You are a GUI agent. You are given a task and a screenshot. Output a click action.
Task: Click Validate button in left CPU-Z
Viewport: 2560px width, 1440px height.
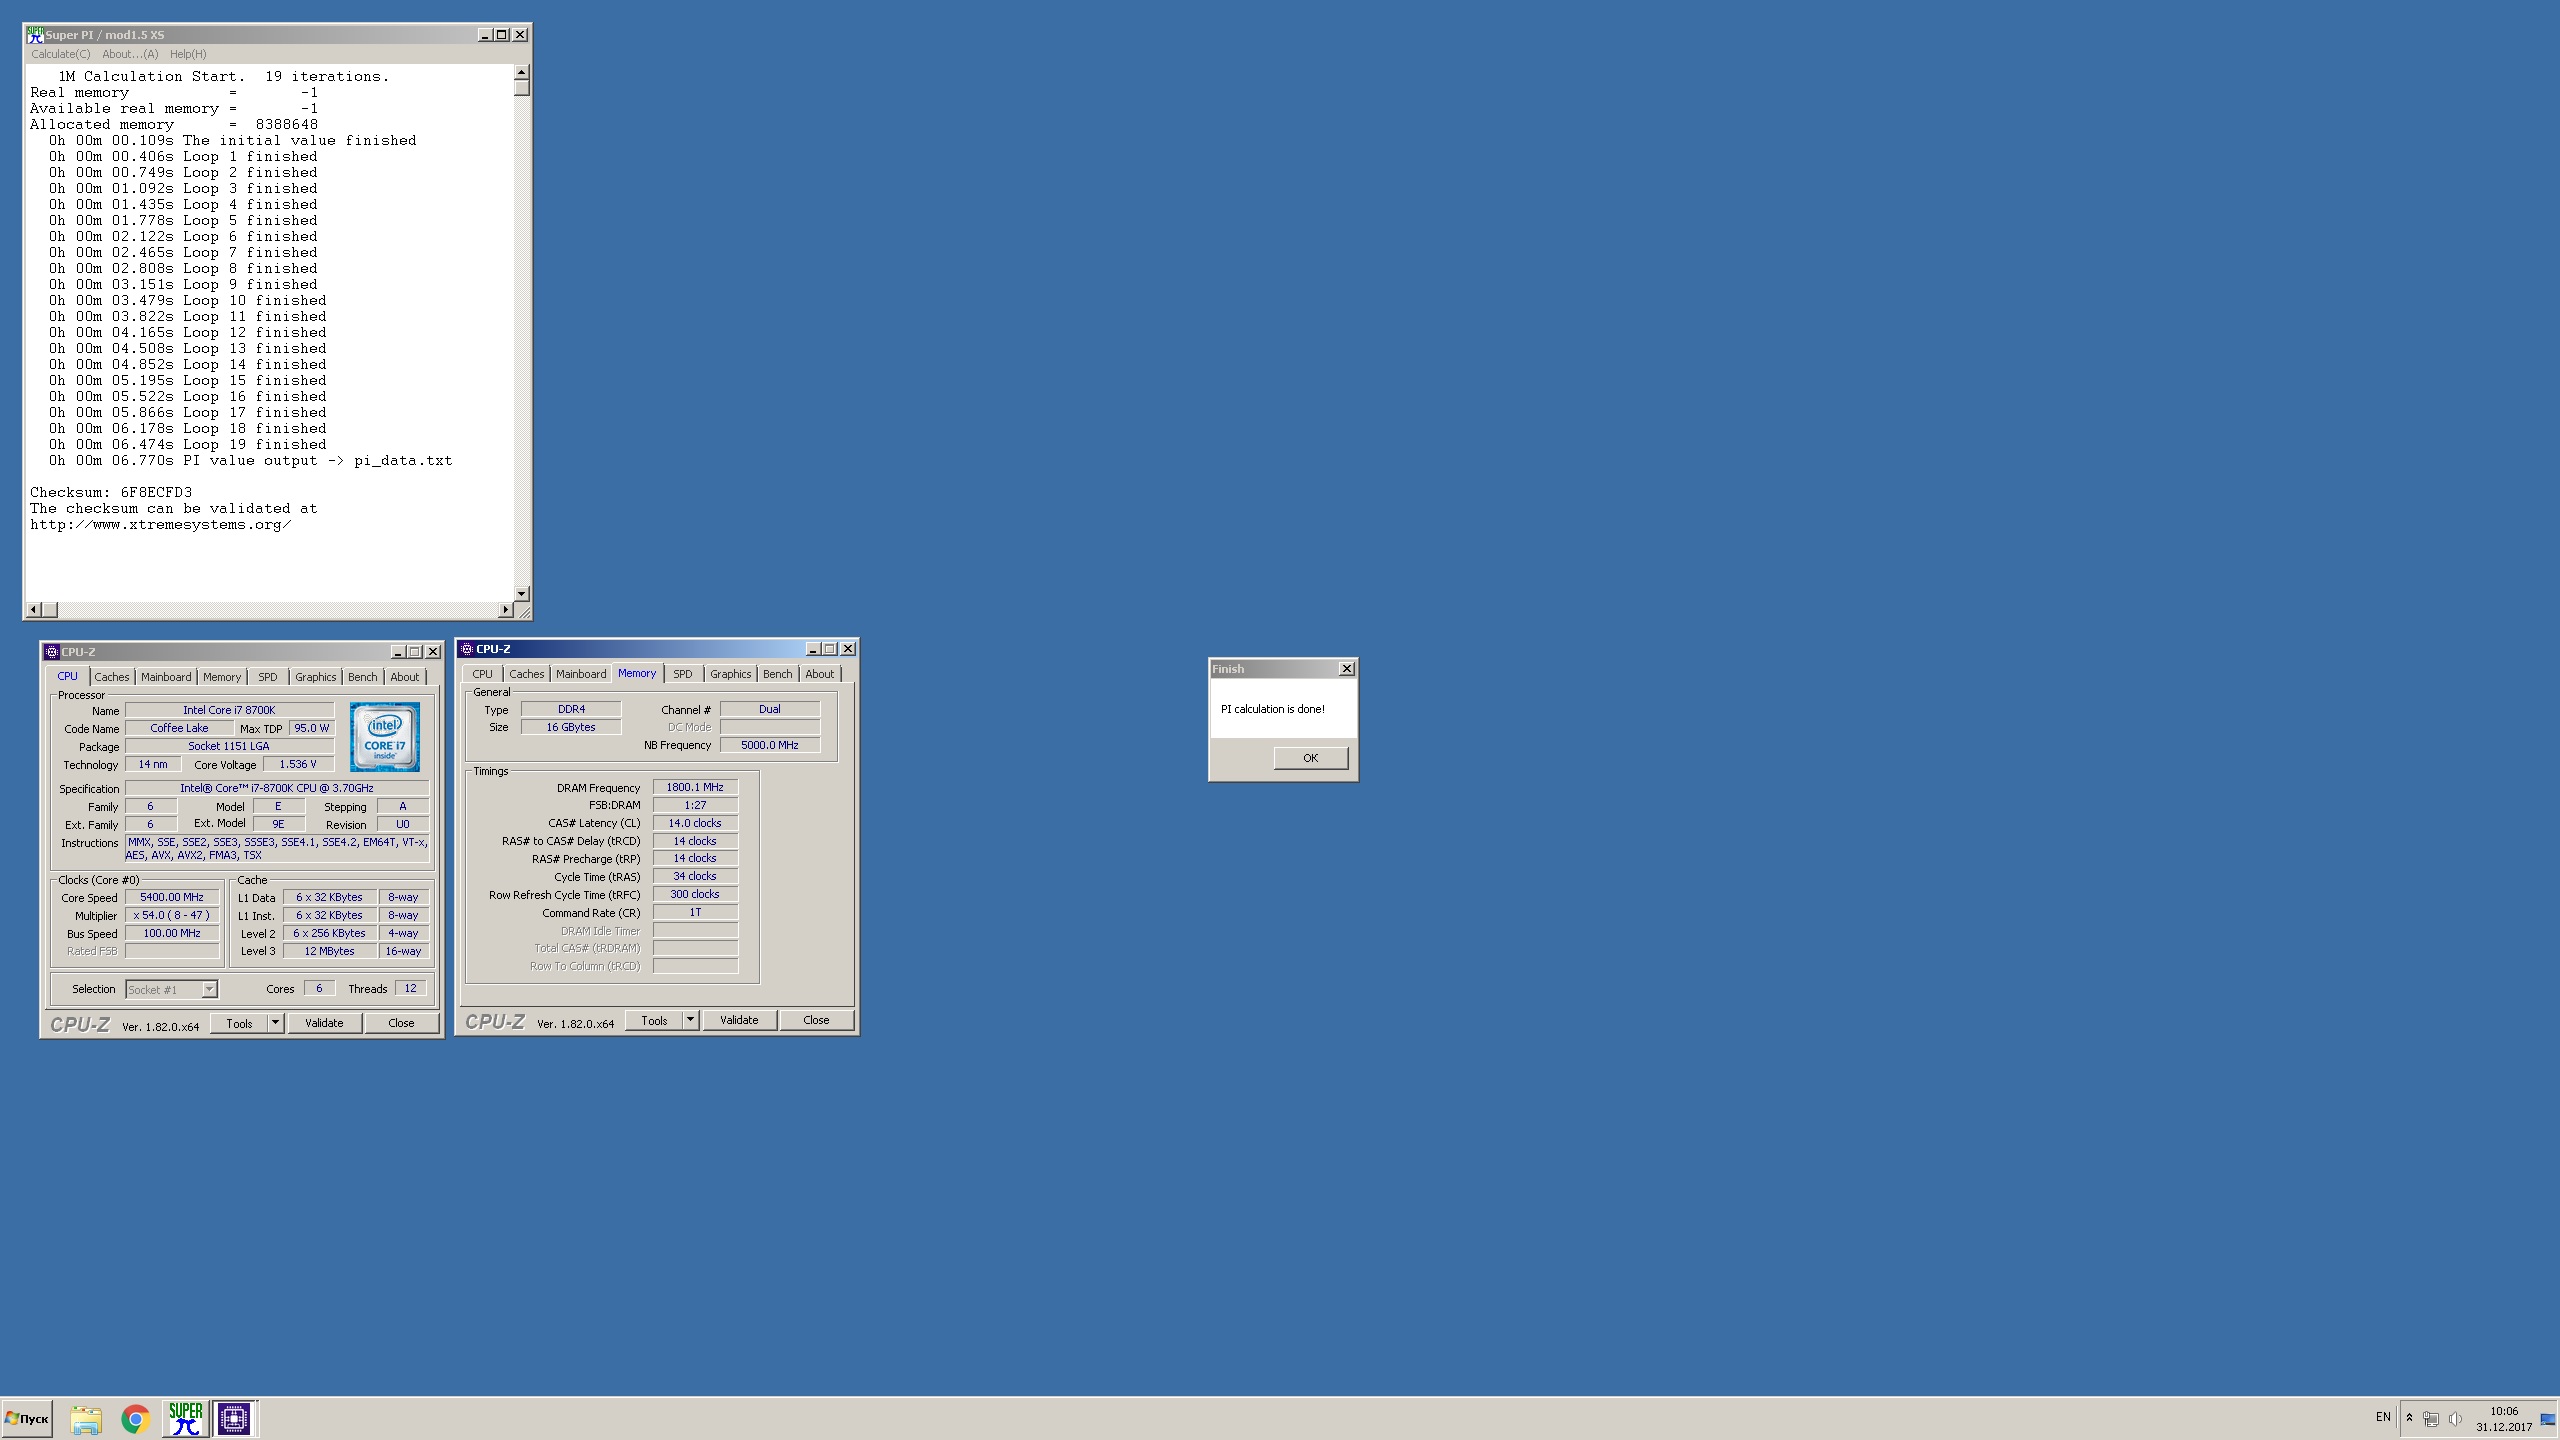(324, 1023)
